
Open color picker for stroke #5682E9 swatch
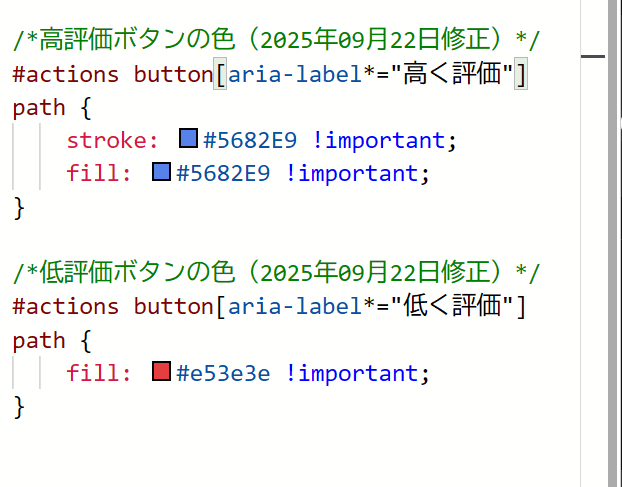point(188,139)
